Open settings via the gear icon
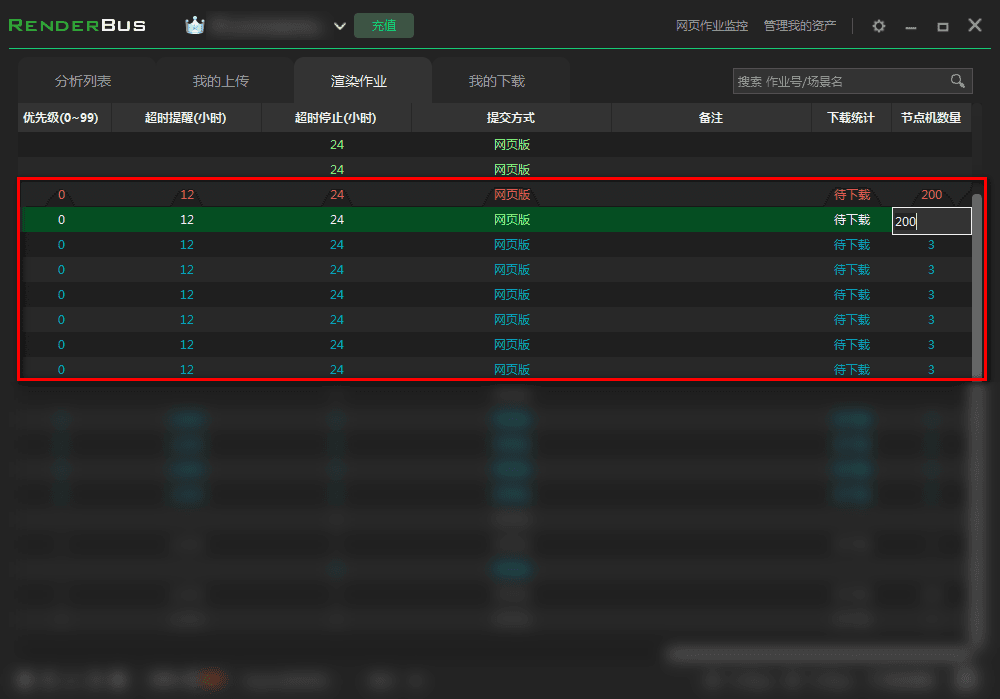This screenshot has width=1000, height=699. tap(879, 26)
